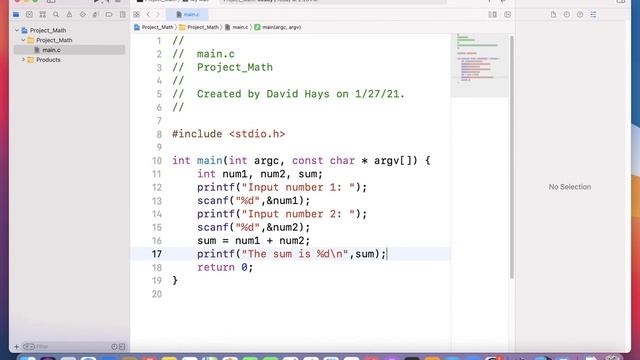Image resolution: width=640 pixels, height=360 pixels.
Task: Click the 'int main(int argc' function signature
Action: (x=301, y=161)
